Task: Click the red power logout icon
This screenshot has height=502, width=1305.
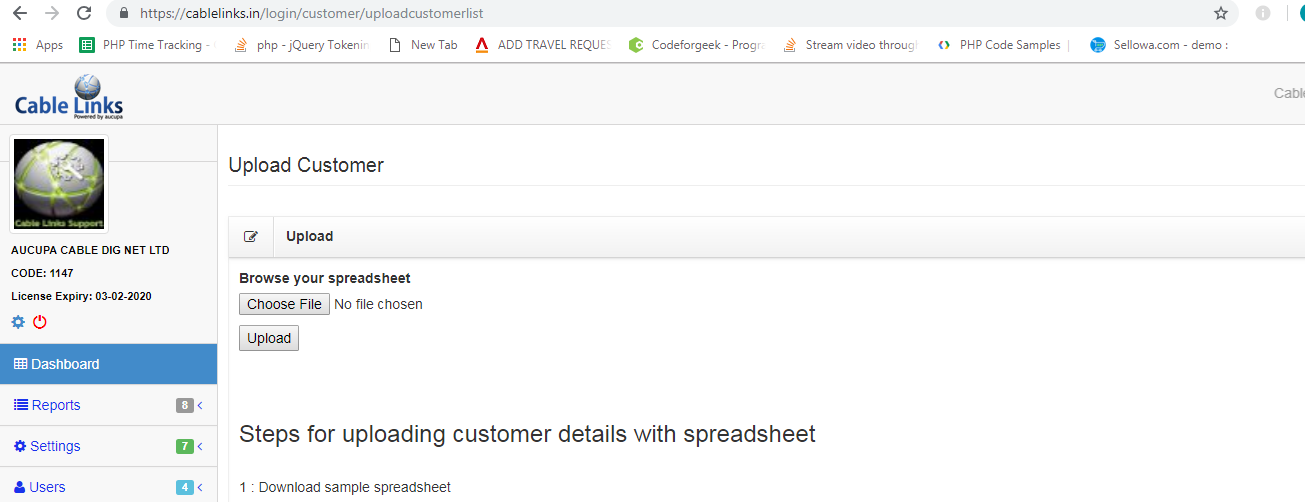Action: [x=40, y=322]
